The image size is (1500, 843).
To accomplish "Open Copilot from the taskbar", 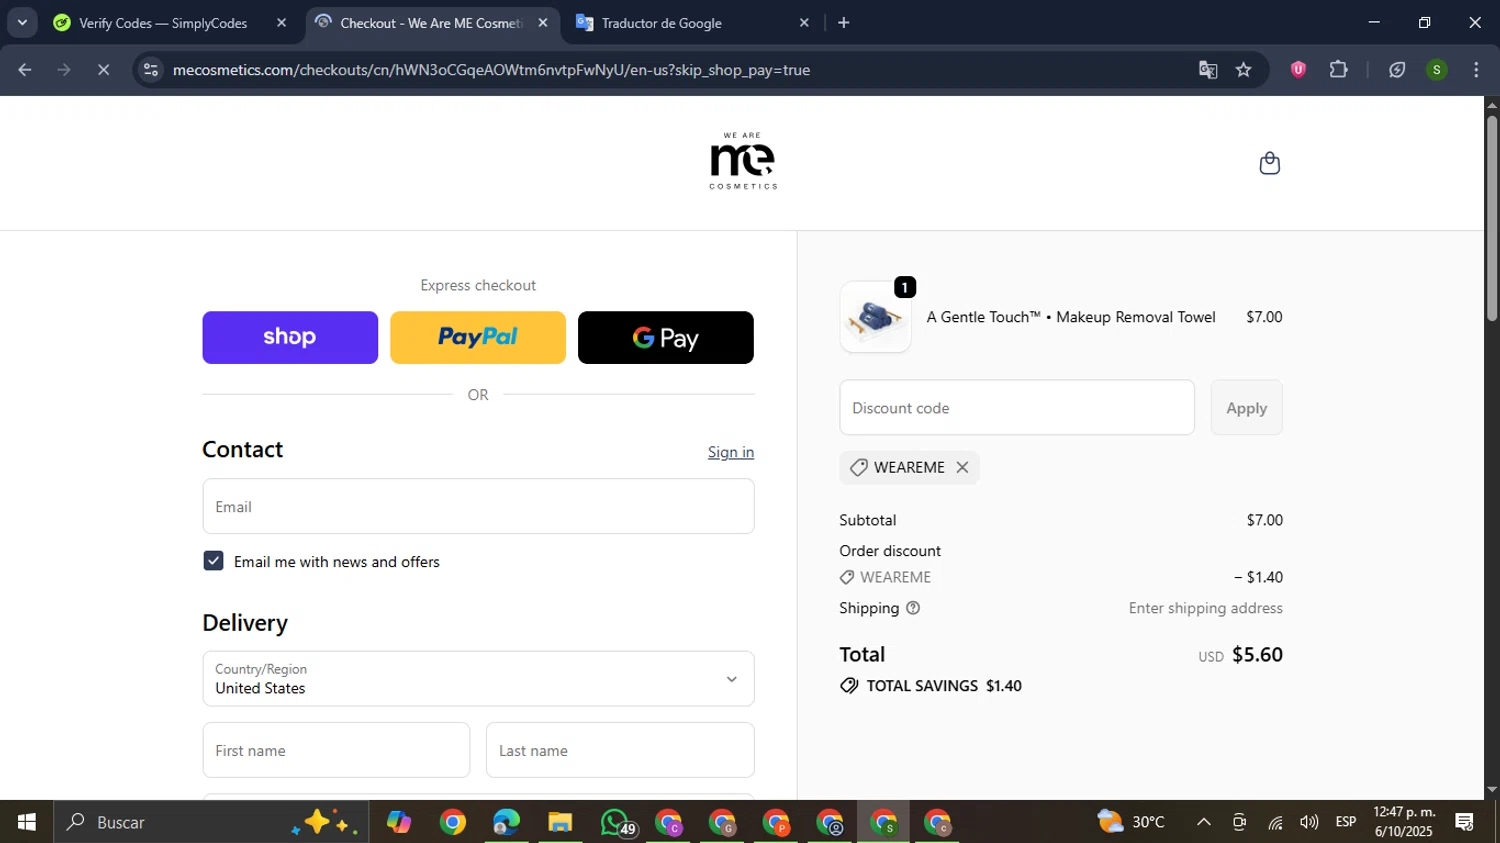I will pyautogui.click(x=399, y=822).
